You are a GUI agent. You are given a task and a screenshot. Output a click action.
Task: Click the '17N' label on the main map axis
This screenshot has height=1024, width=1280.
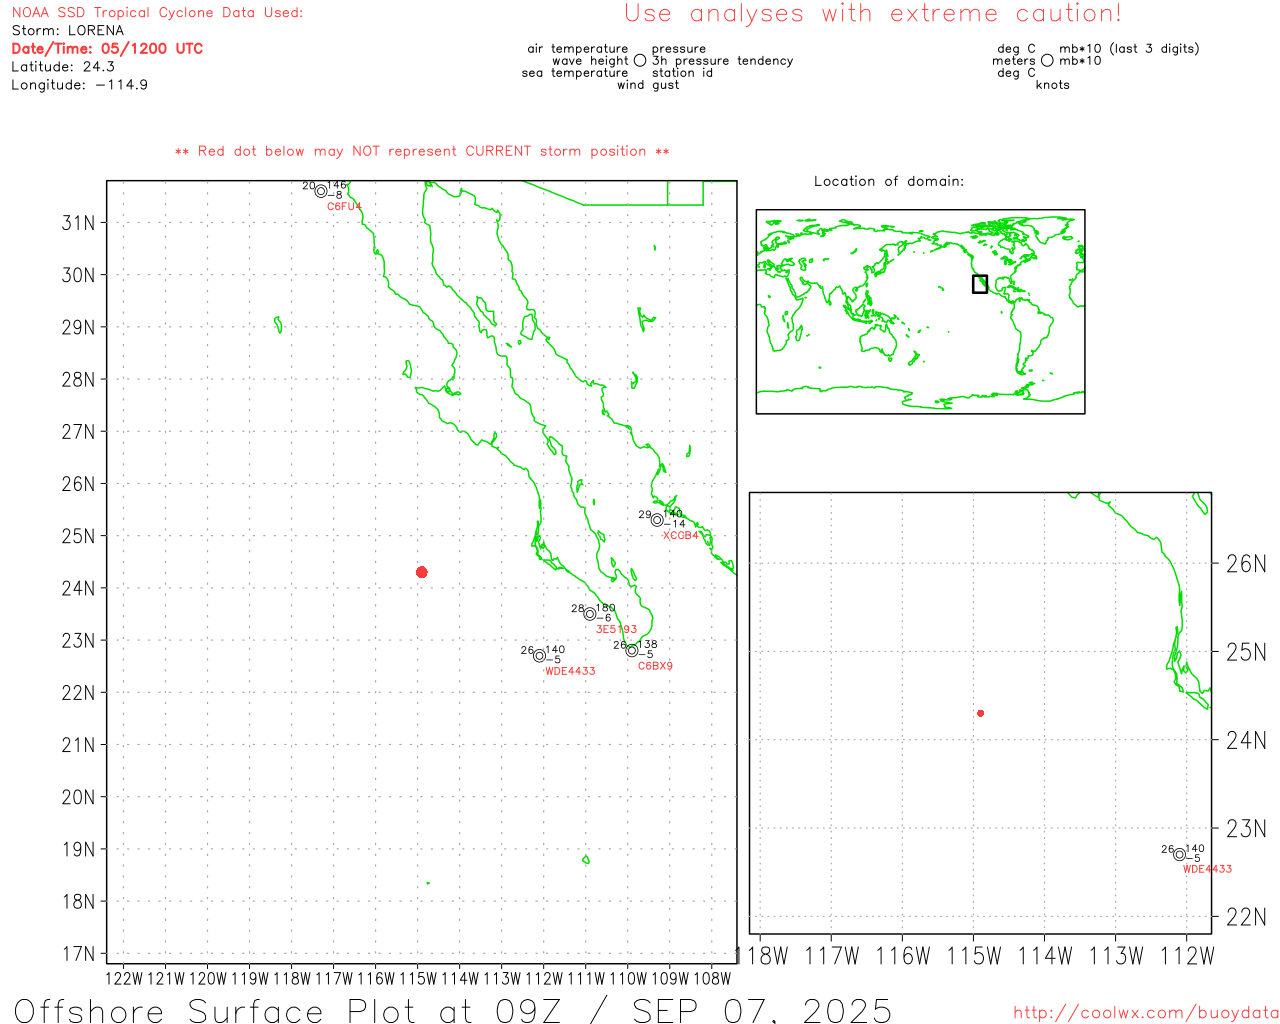tap(78, 954)
